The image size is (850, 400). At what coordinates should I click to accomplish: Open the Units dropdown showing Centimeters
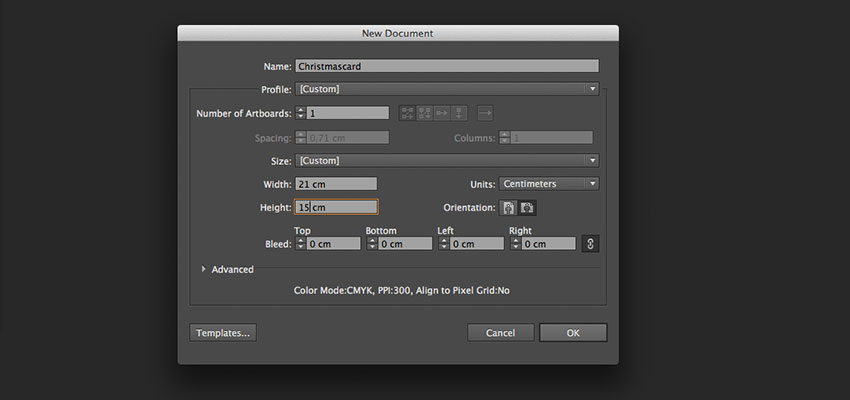click(549, 184)
